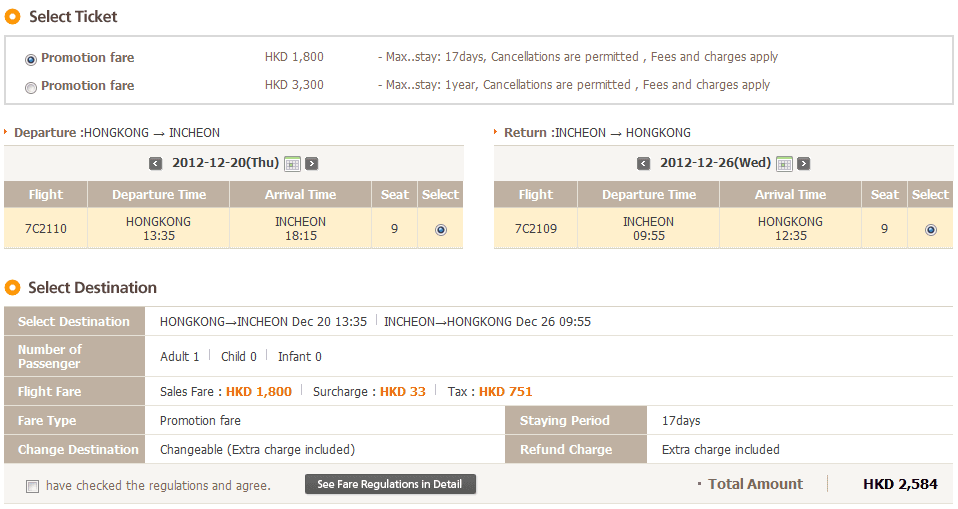Click flight number 7C2109 in return table
Viewport: 958px width, 509px height.
[536, 229]
